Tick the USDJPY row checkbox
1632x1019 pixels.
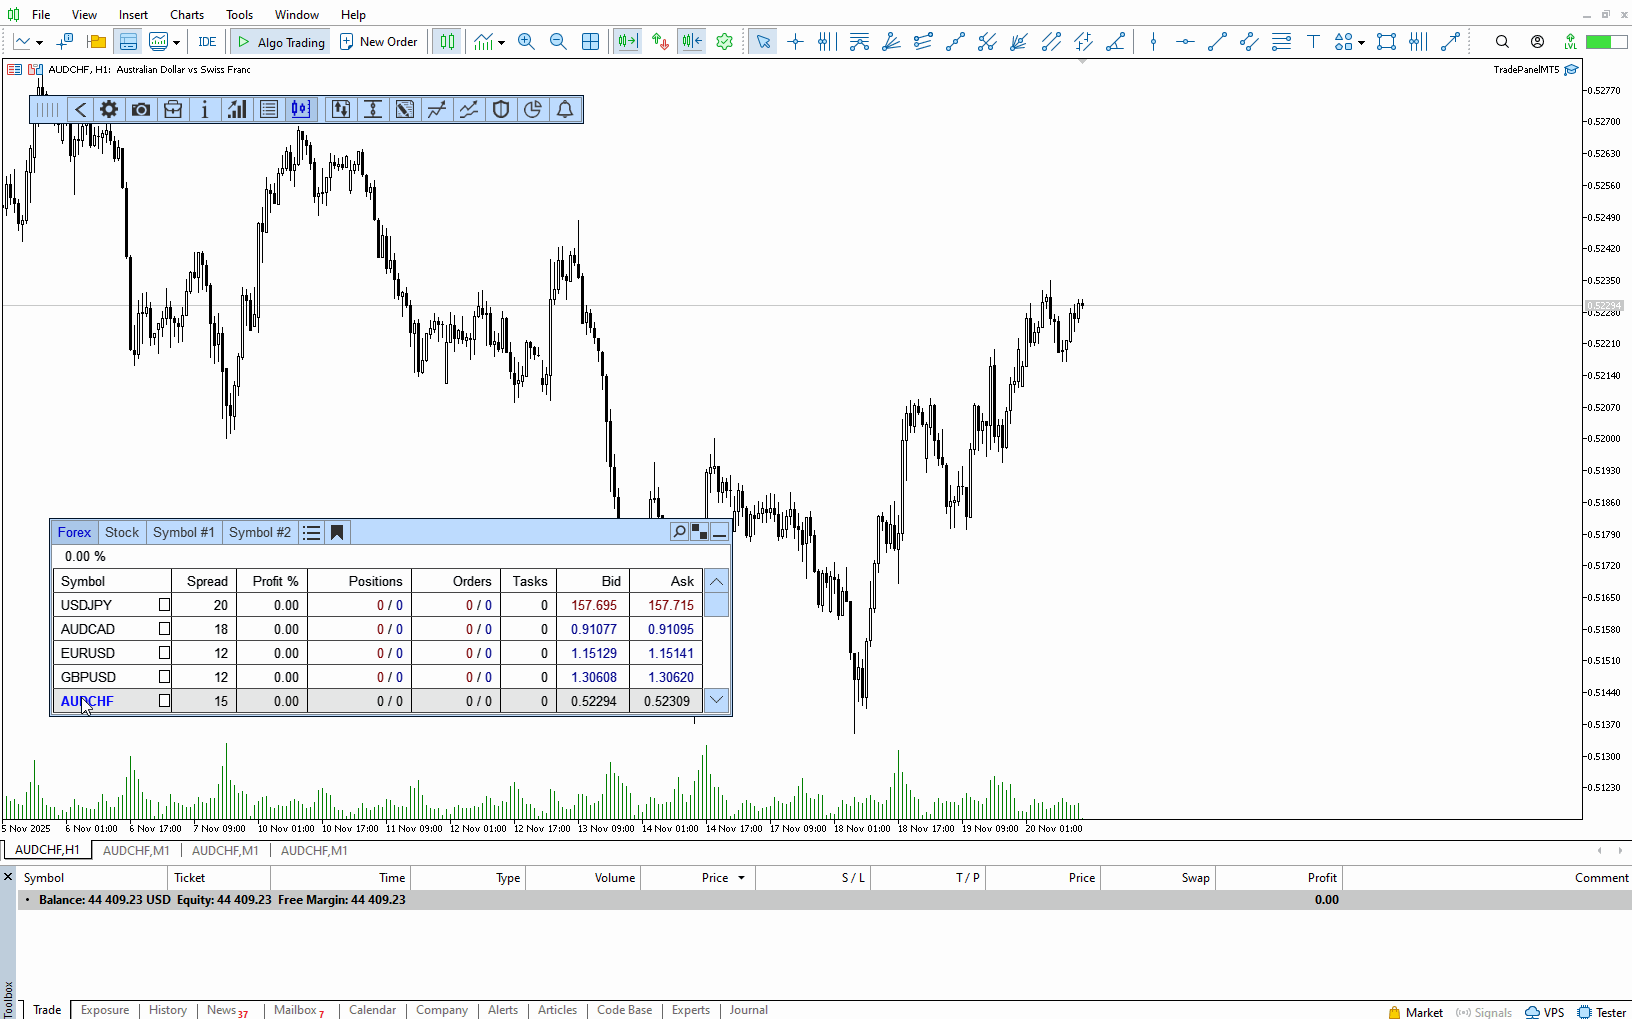point(164,605)
